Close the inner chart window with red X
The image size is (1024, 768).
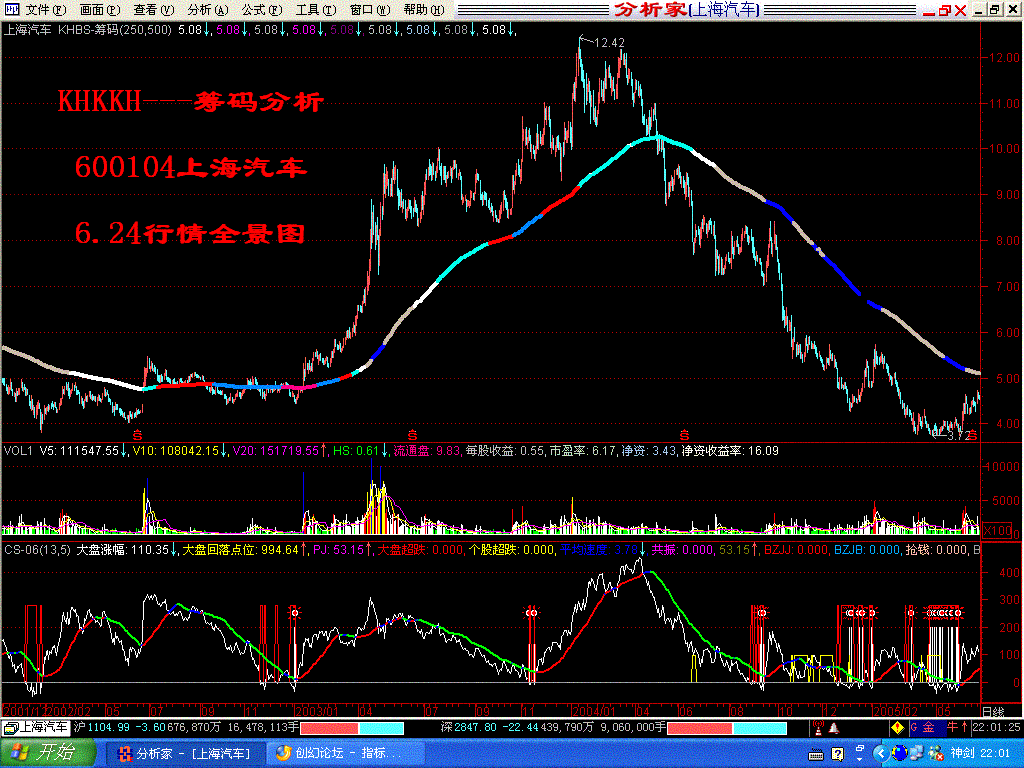click(x=960, y=10)
